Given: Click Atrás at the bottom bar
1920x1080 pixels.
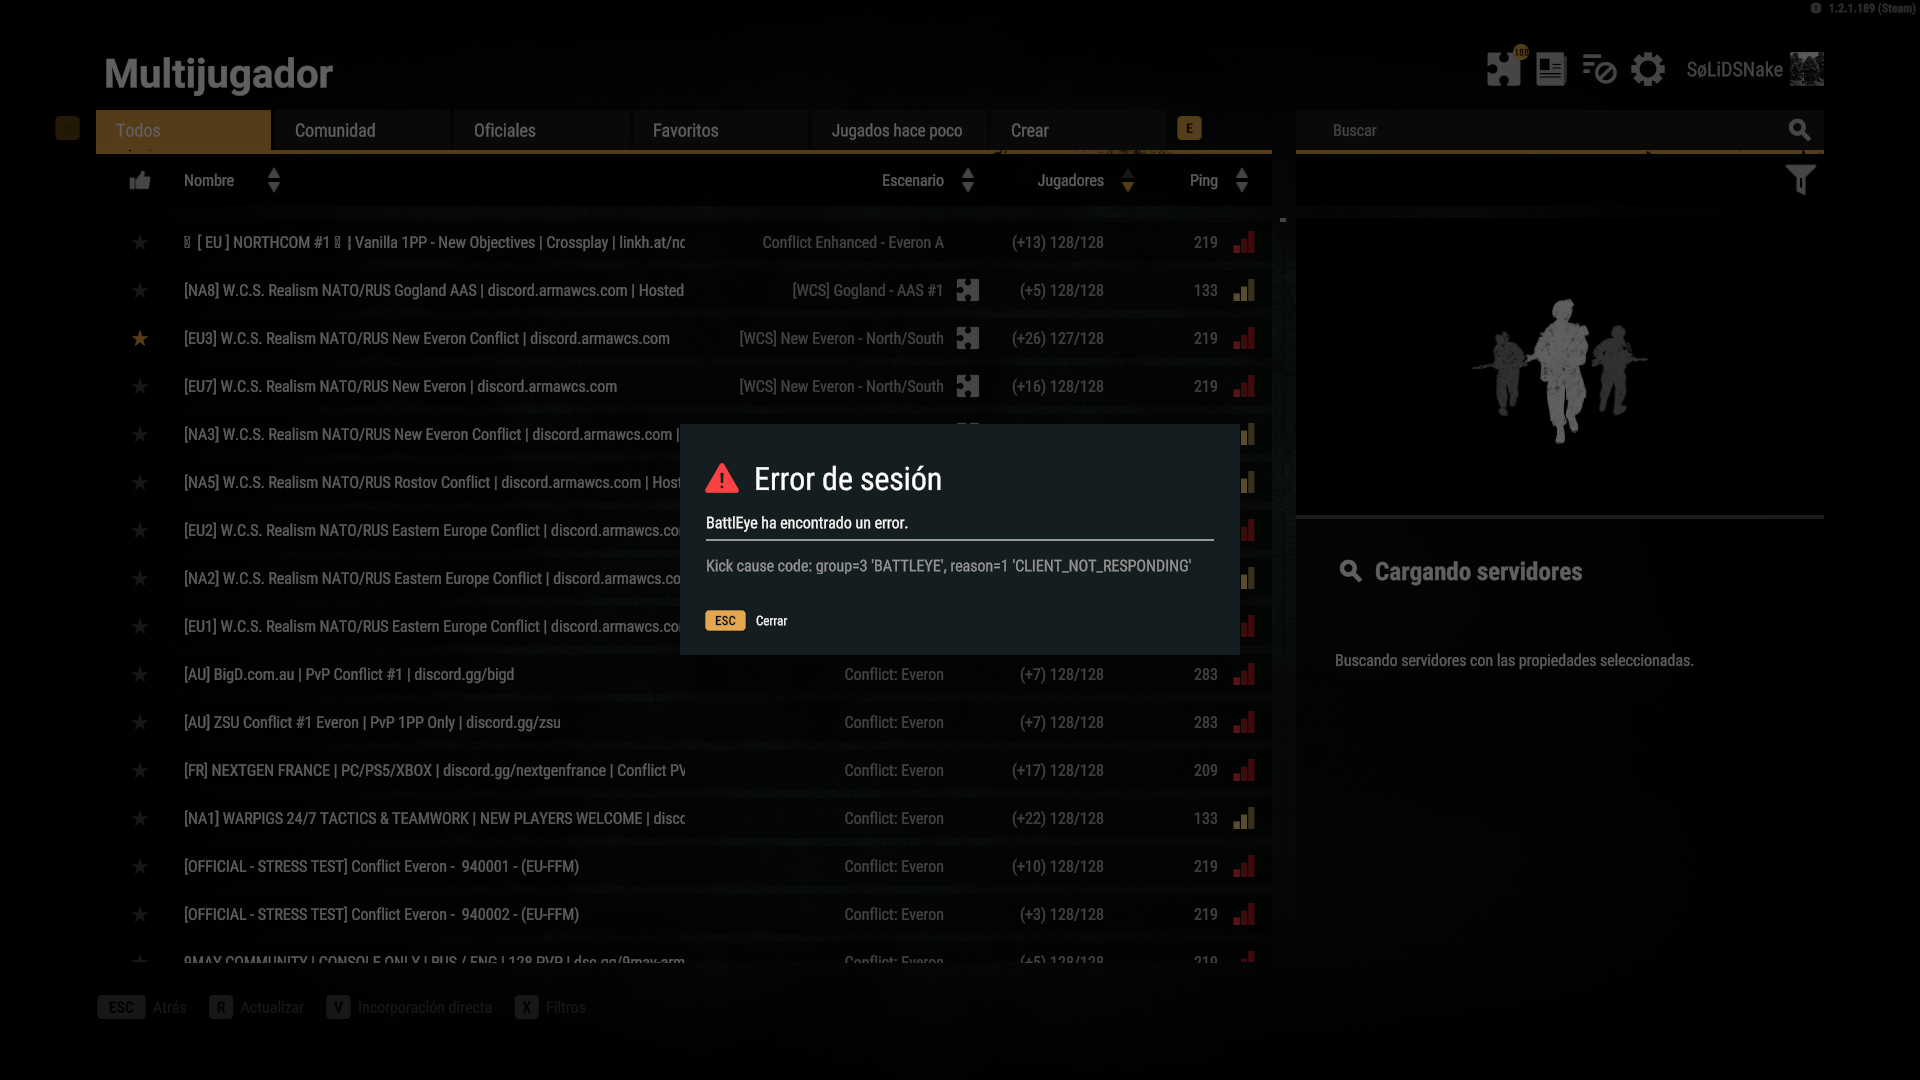Looking at the screenshot, I should [x=169, y=1007].
